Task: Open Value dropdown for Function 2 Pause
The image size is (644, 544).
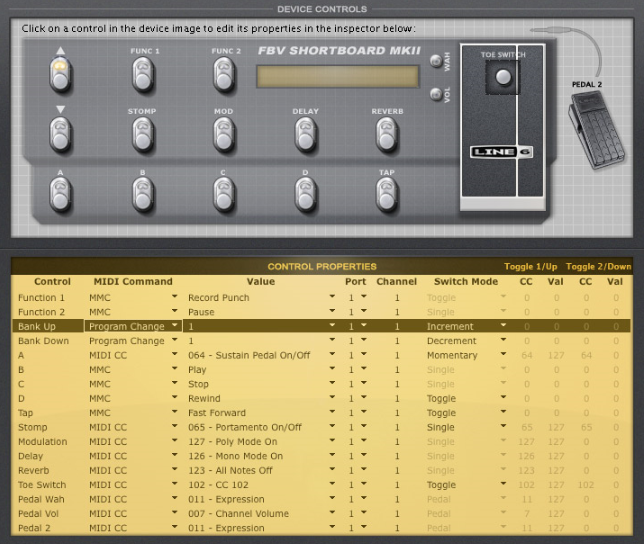Action: pos(332,311)
